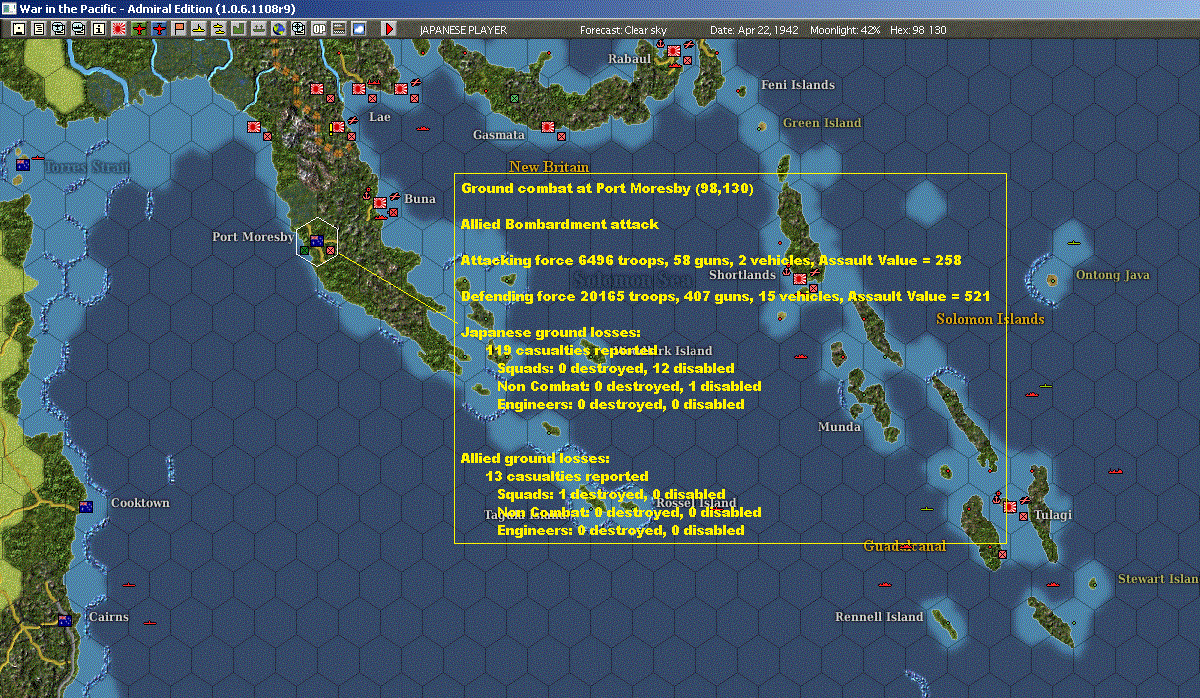
Task: Open the globe toolbar icon
Action: pos(278,29)
